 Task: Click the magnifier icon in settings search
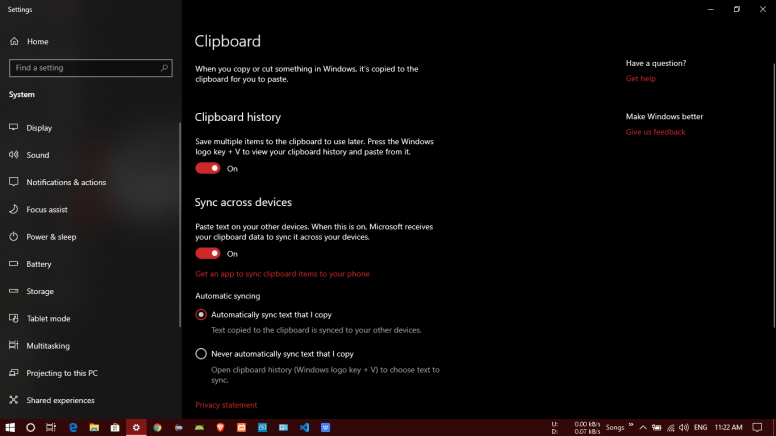coord(164,68)
